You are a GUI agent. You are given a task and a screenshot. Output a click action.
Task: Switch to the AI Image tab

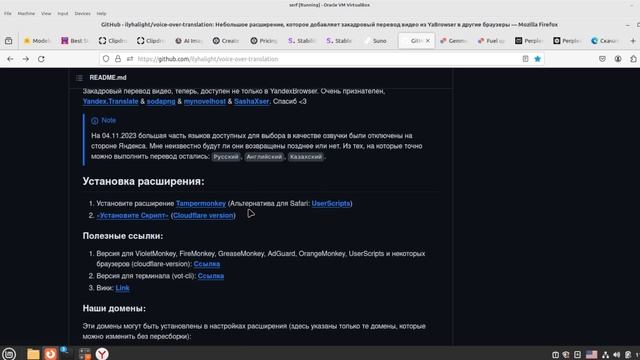pos(189,41)
